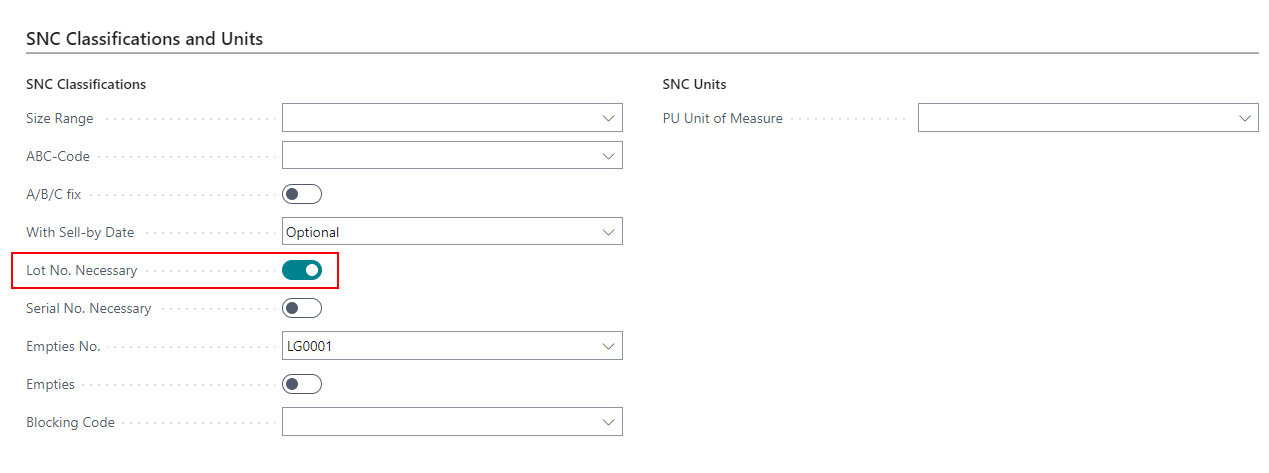Expand the ABC-Code dropdown chevron
Viewport: 1269px width, 473px height.
coord(608,156)
